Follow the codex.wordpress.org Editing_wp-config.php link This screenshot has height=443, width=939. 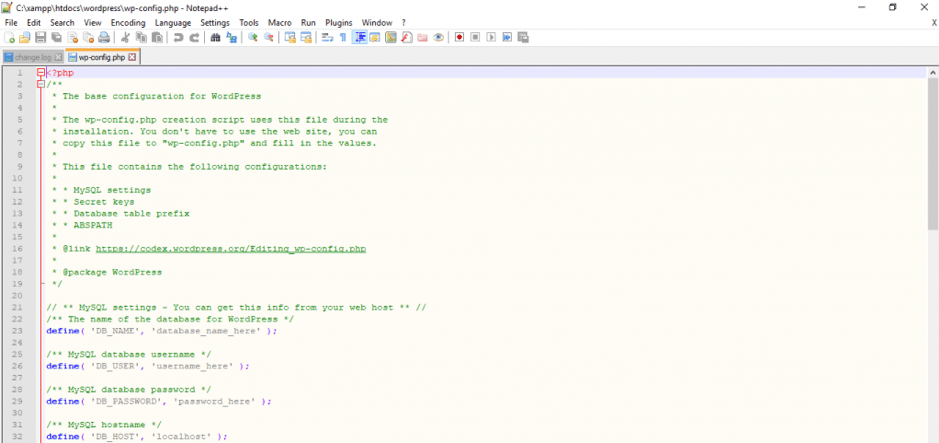[x=231, y=248]
